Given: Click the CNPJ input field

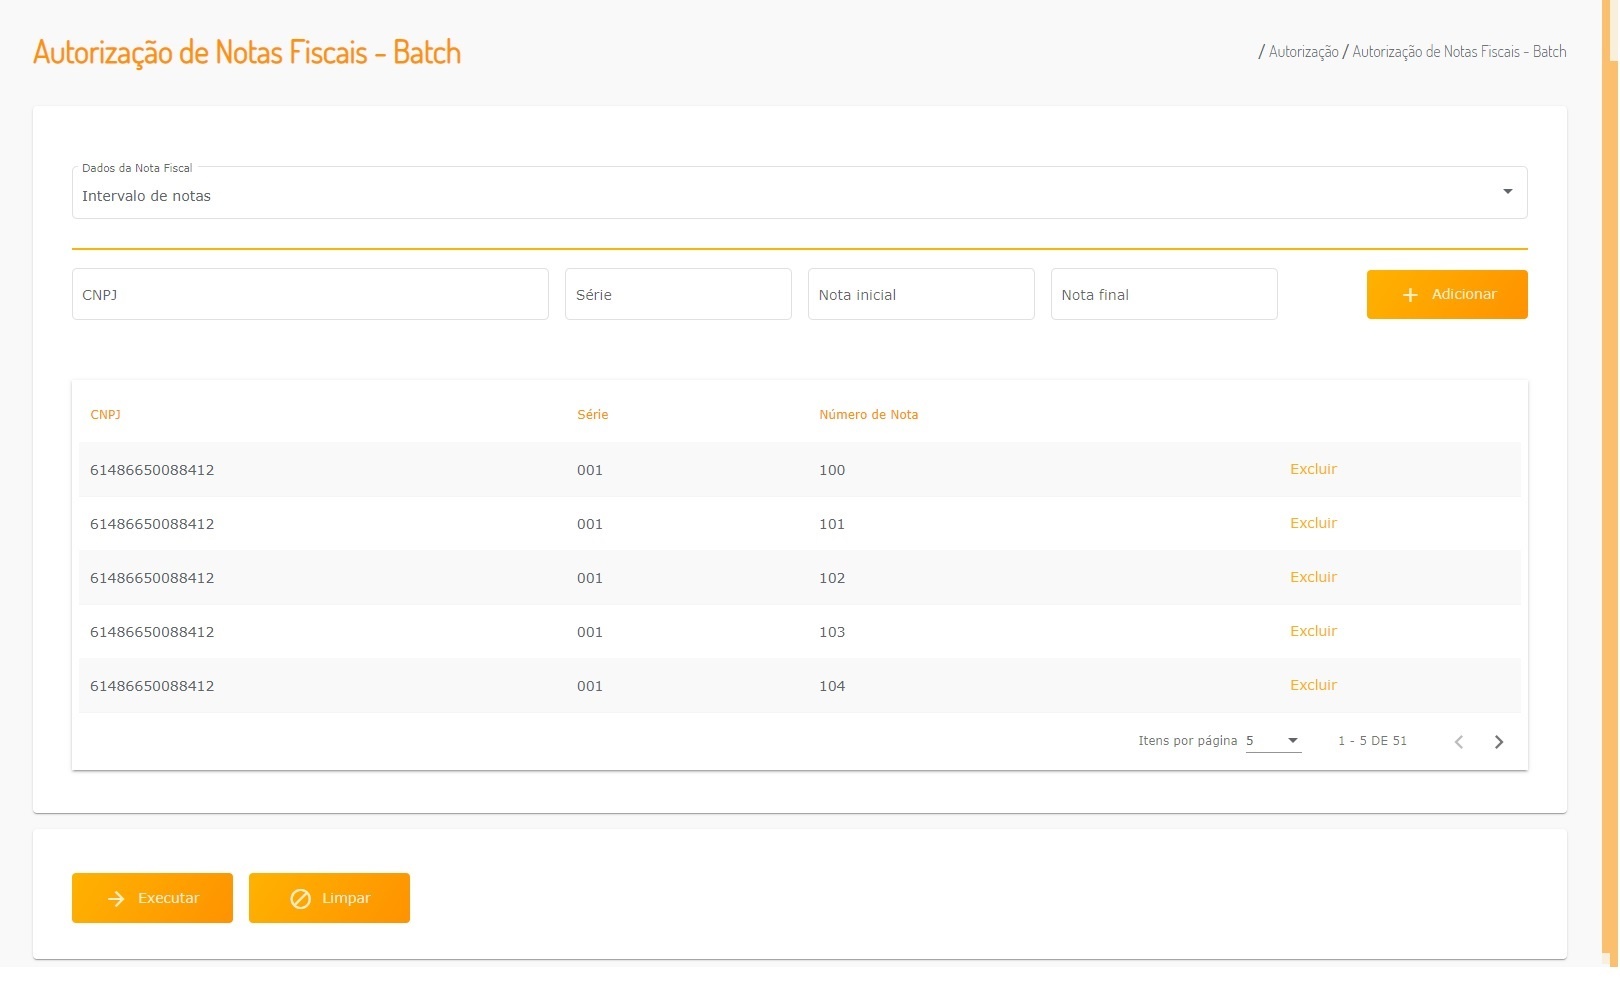Looking at the screenshot, I should click(310, 294).
